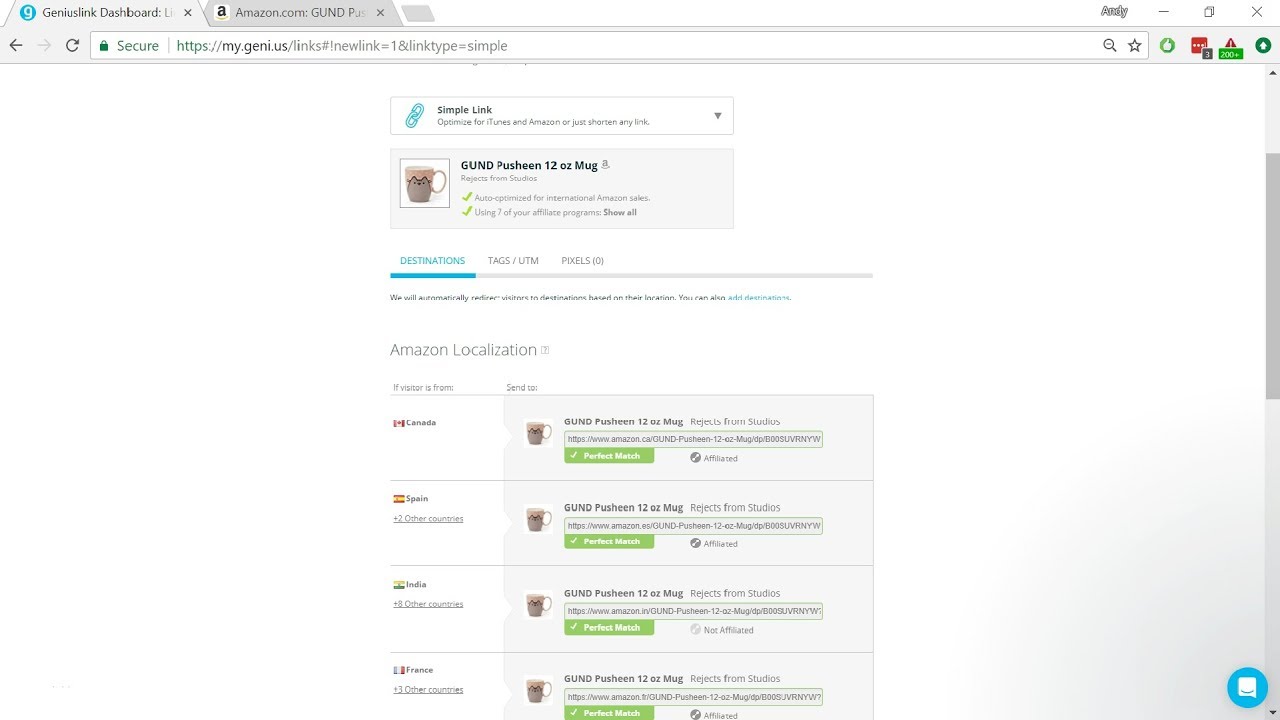1280x720 pixels.
Task: Open the green circular extension icon
Action: click(x=1167, y=45)
